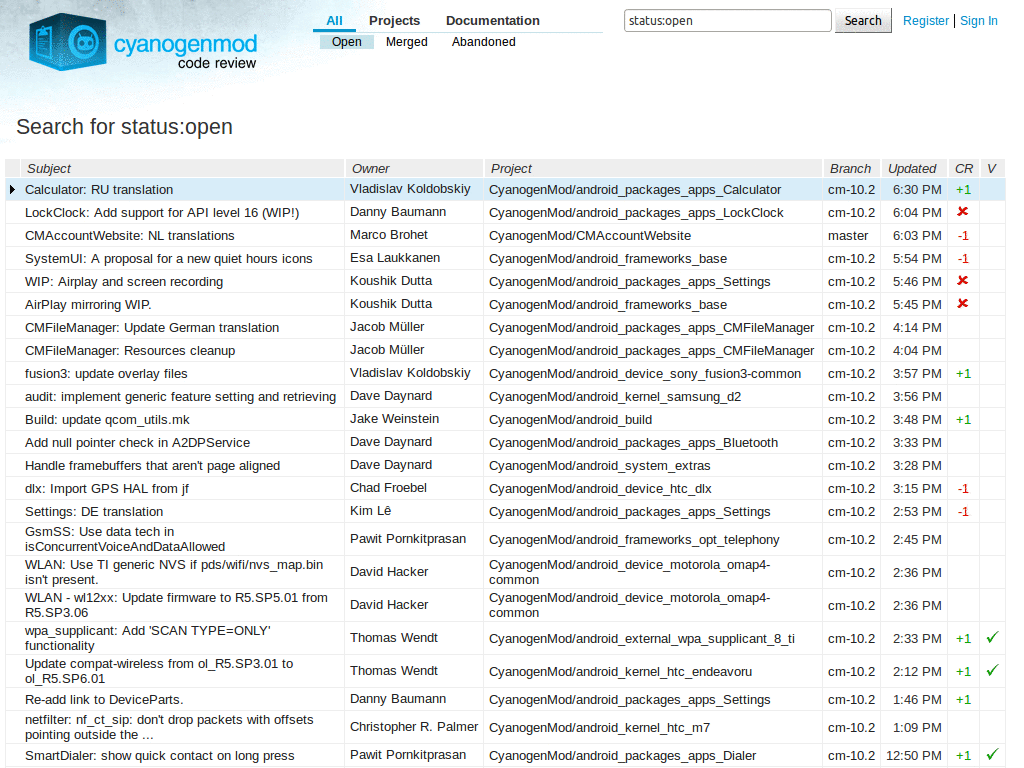
Task: Open LockClock API level 16 change
Action: pos(162,213)
